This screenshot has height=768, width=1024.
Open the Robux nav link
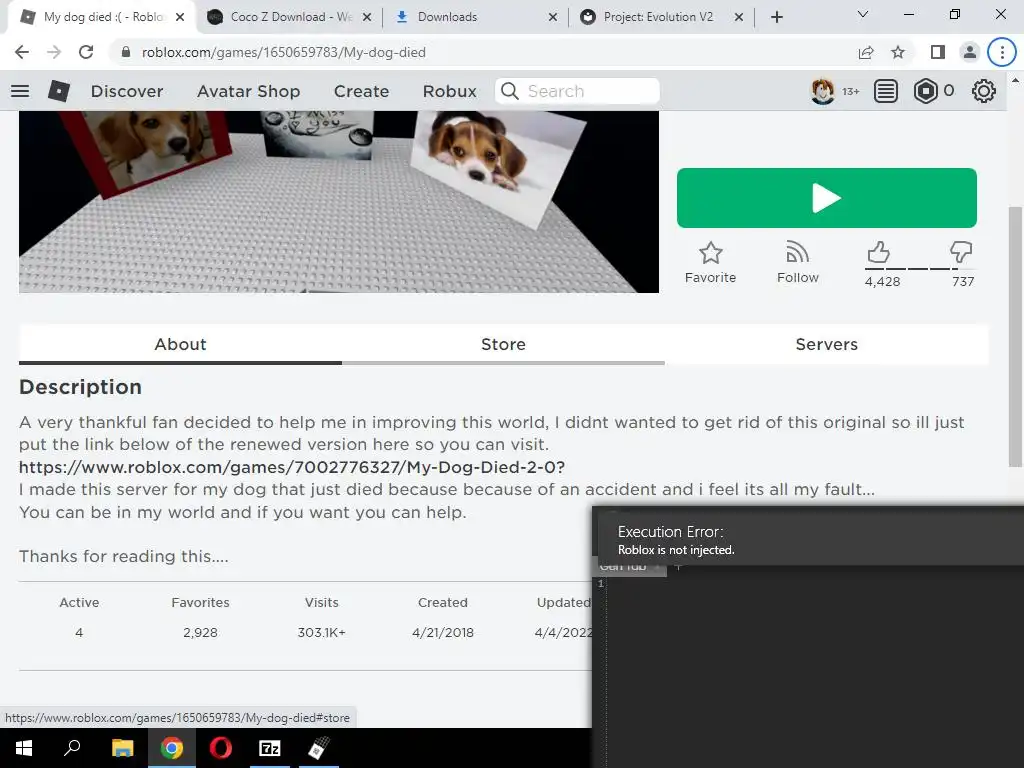pyautogui.click(x=449, y=91)
